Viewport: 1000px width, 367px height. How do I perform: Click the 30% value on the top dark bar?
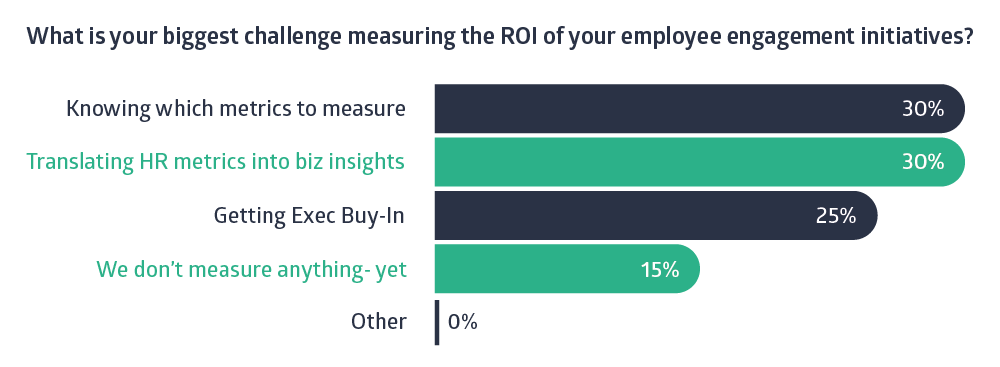(922, 109)
